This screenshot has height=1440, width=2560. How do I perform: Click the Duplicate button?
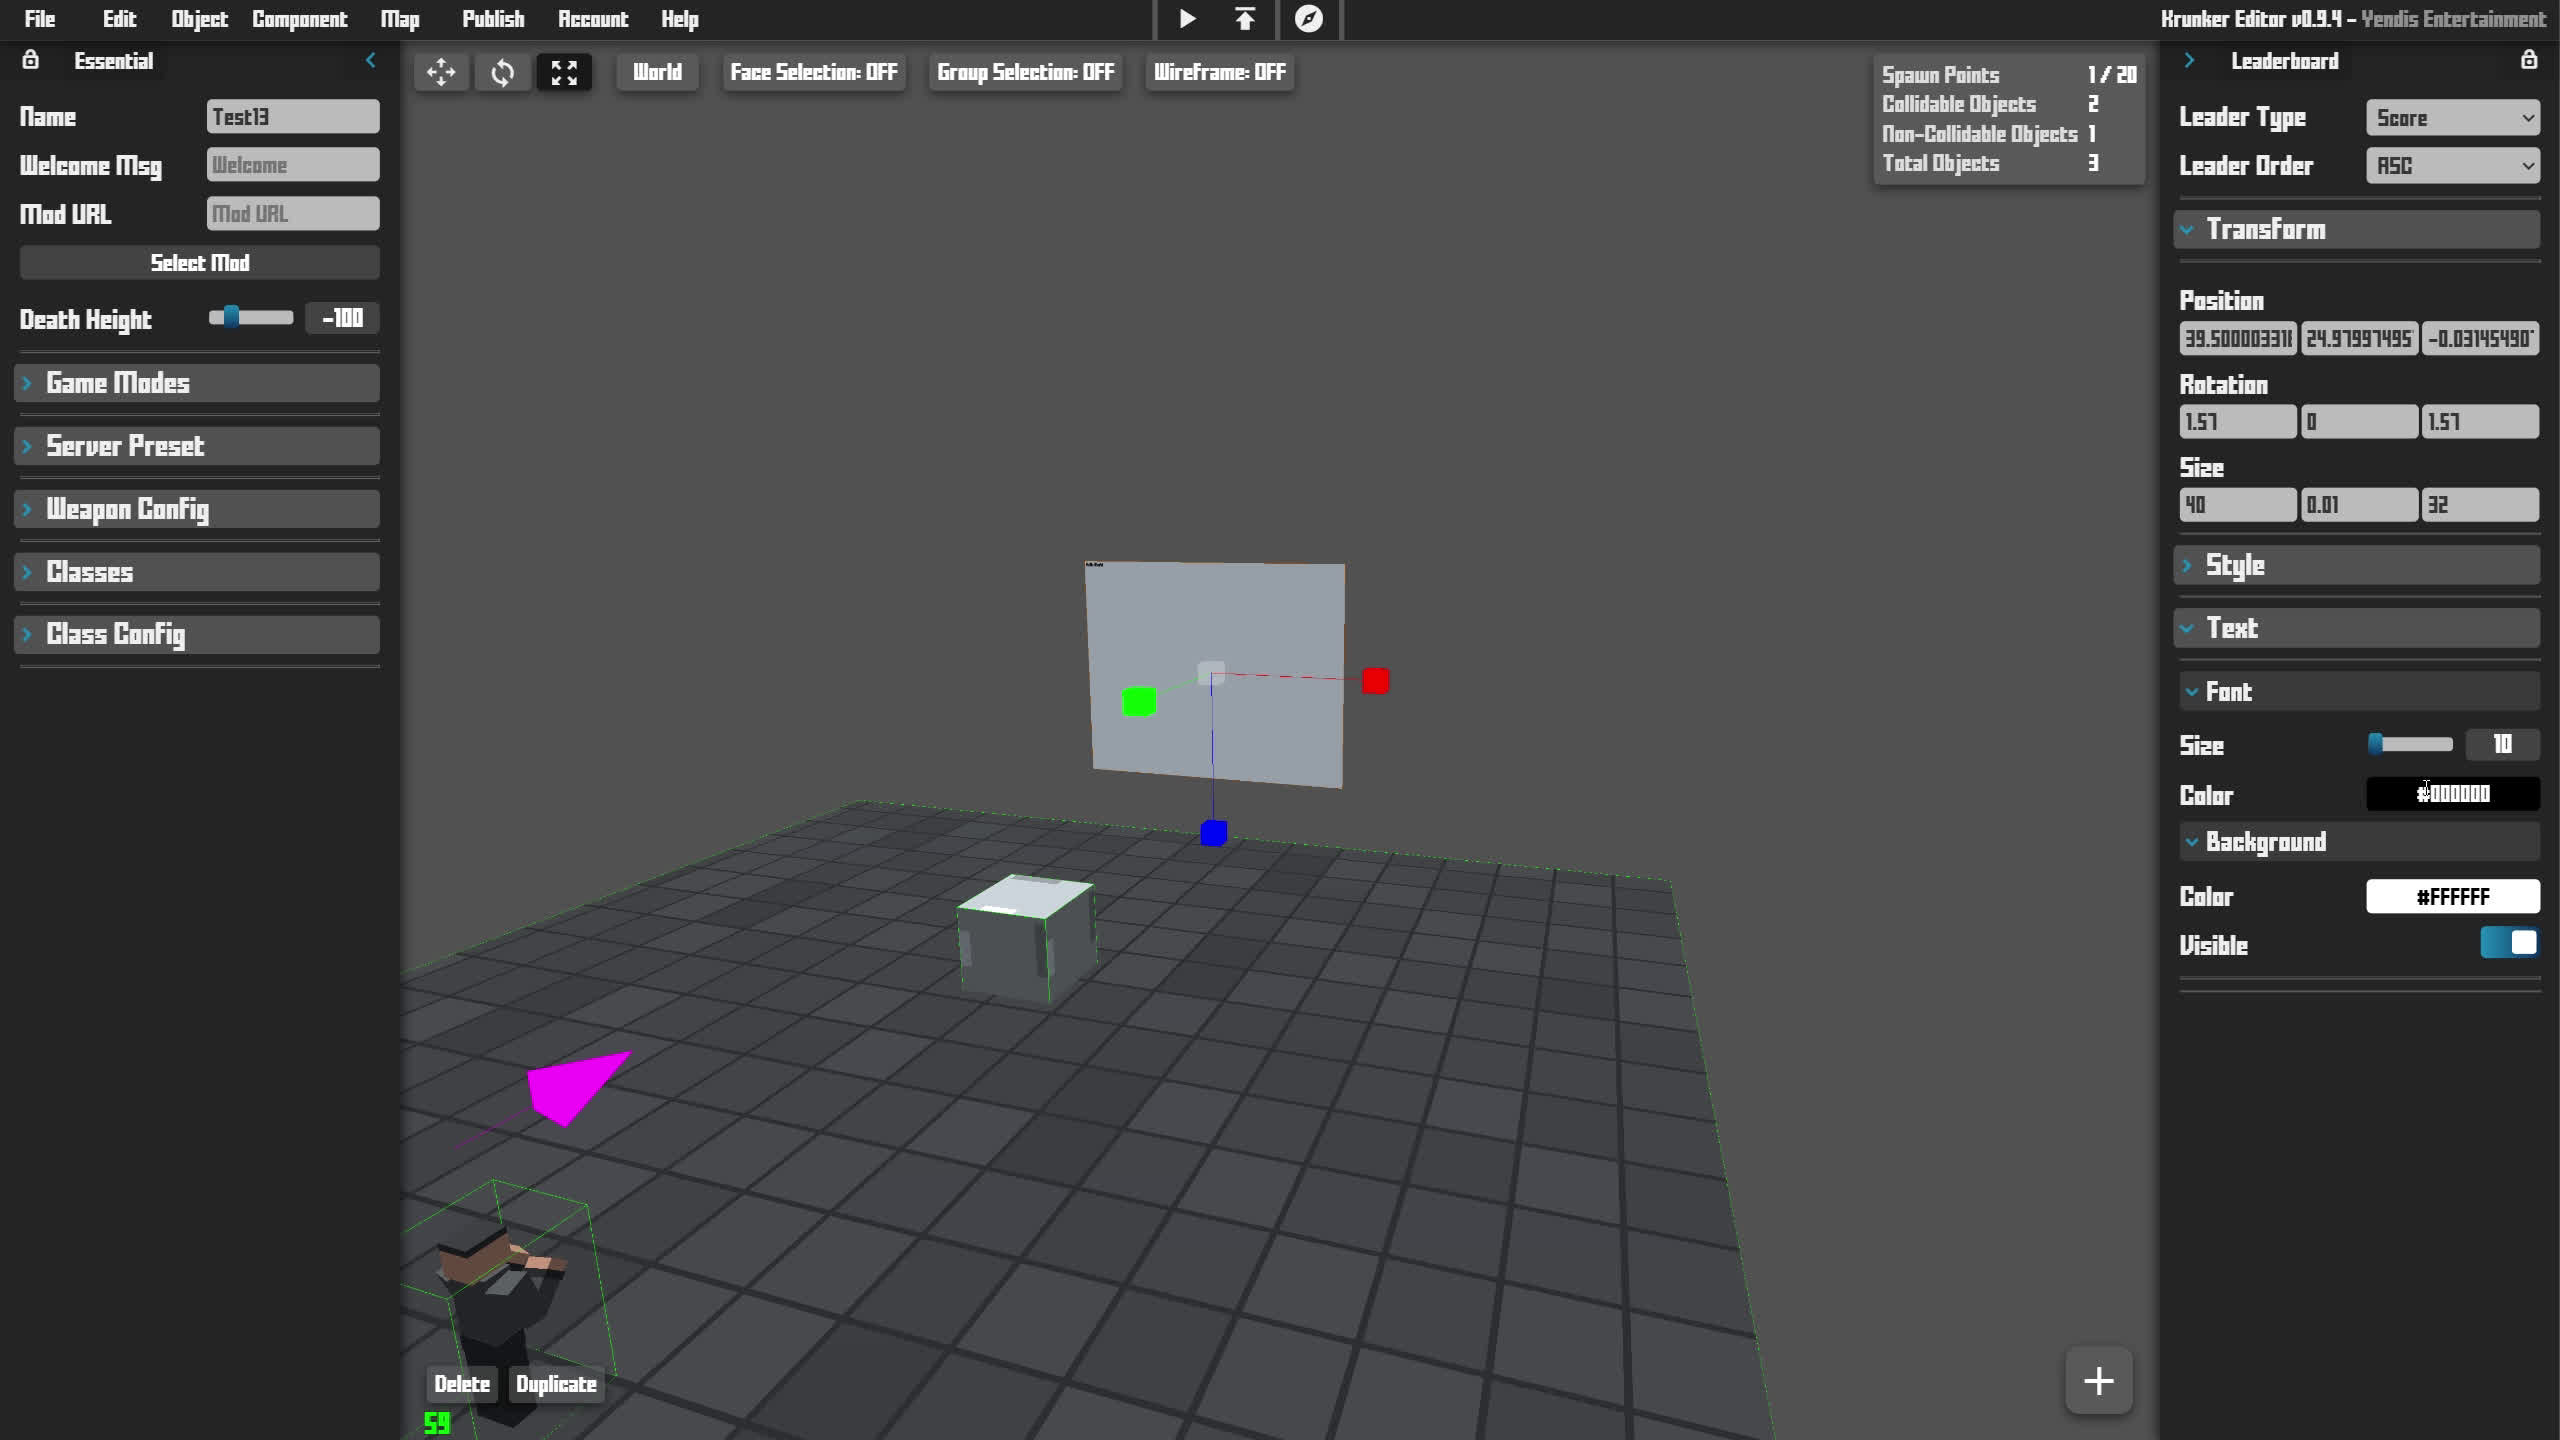tap(556, 1384)
